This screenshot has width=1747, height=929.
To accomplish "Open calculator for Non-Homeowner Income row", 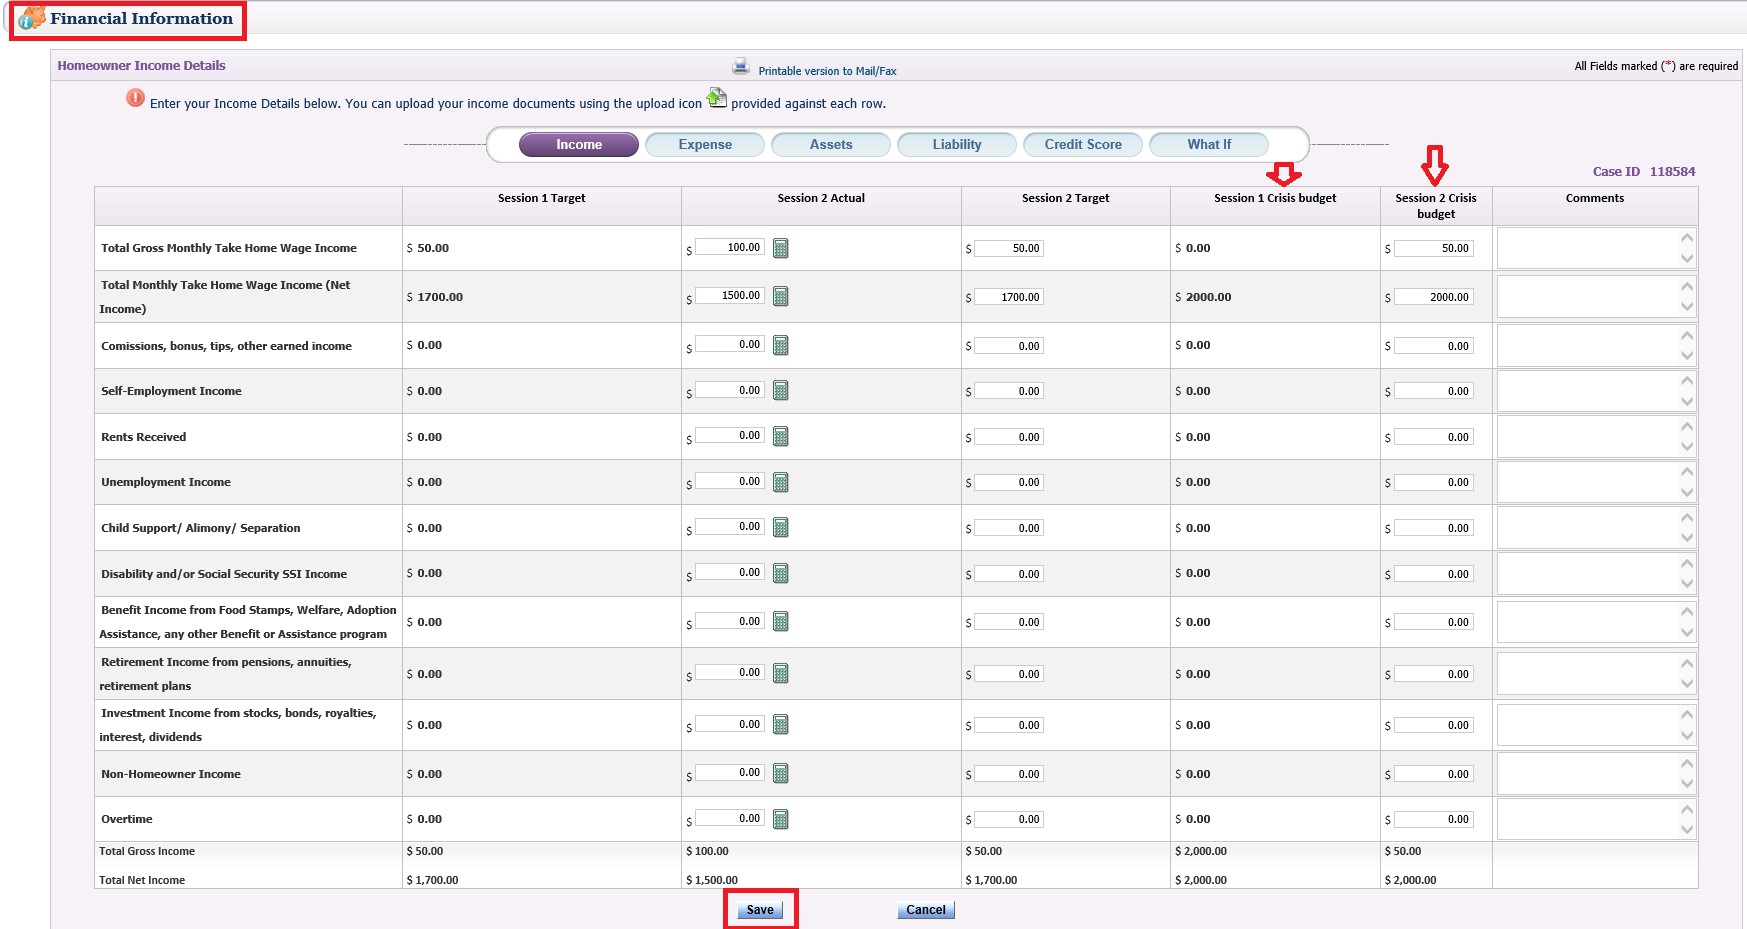I will click(x=781, y=773).
